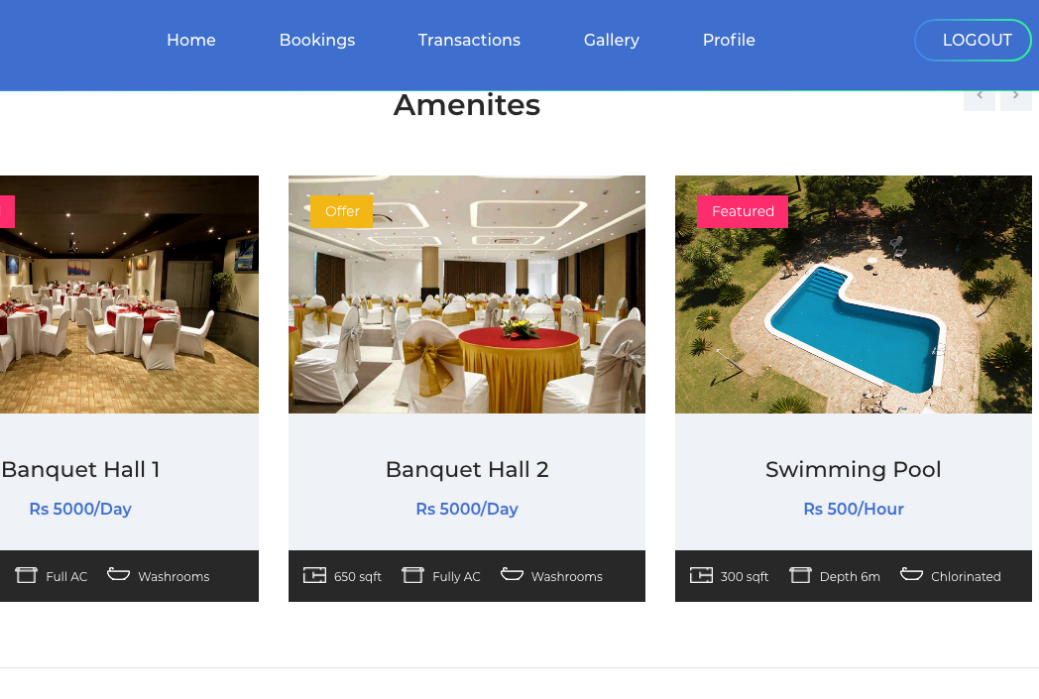The height and width of the screenshot is (699, 1039).
Task: Click the LOGOUT button
Action: [973, 40]
